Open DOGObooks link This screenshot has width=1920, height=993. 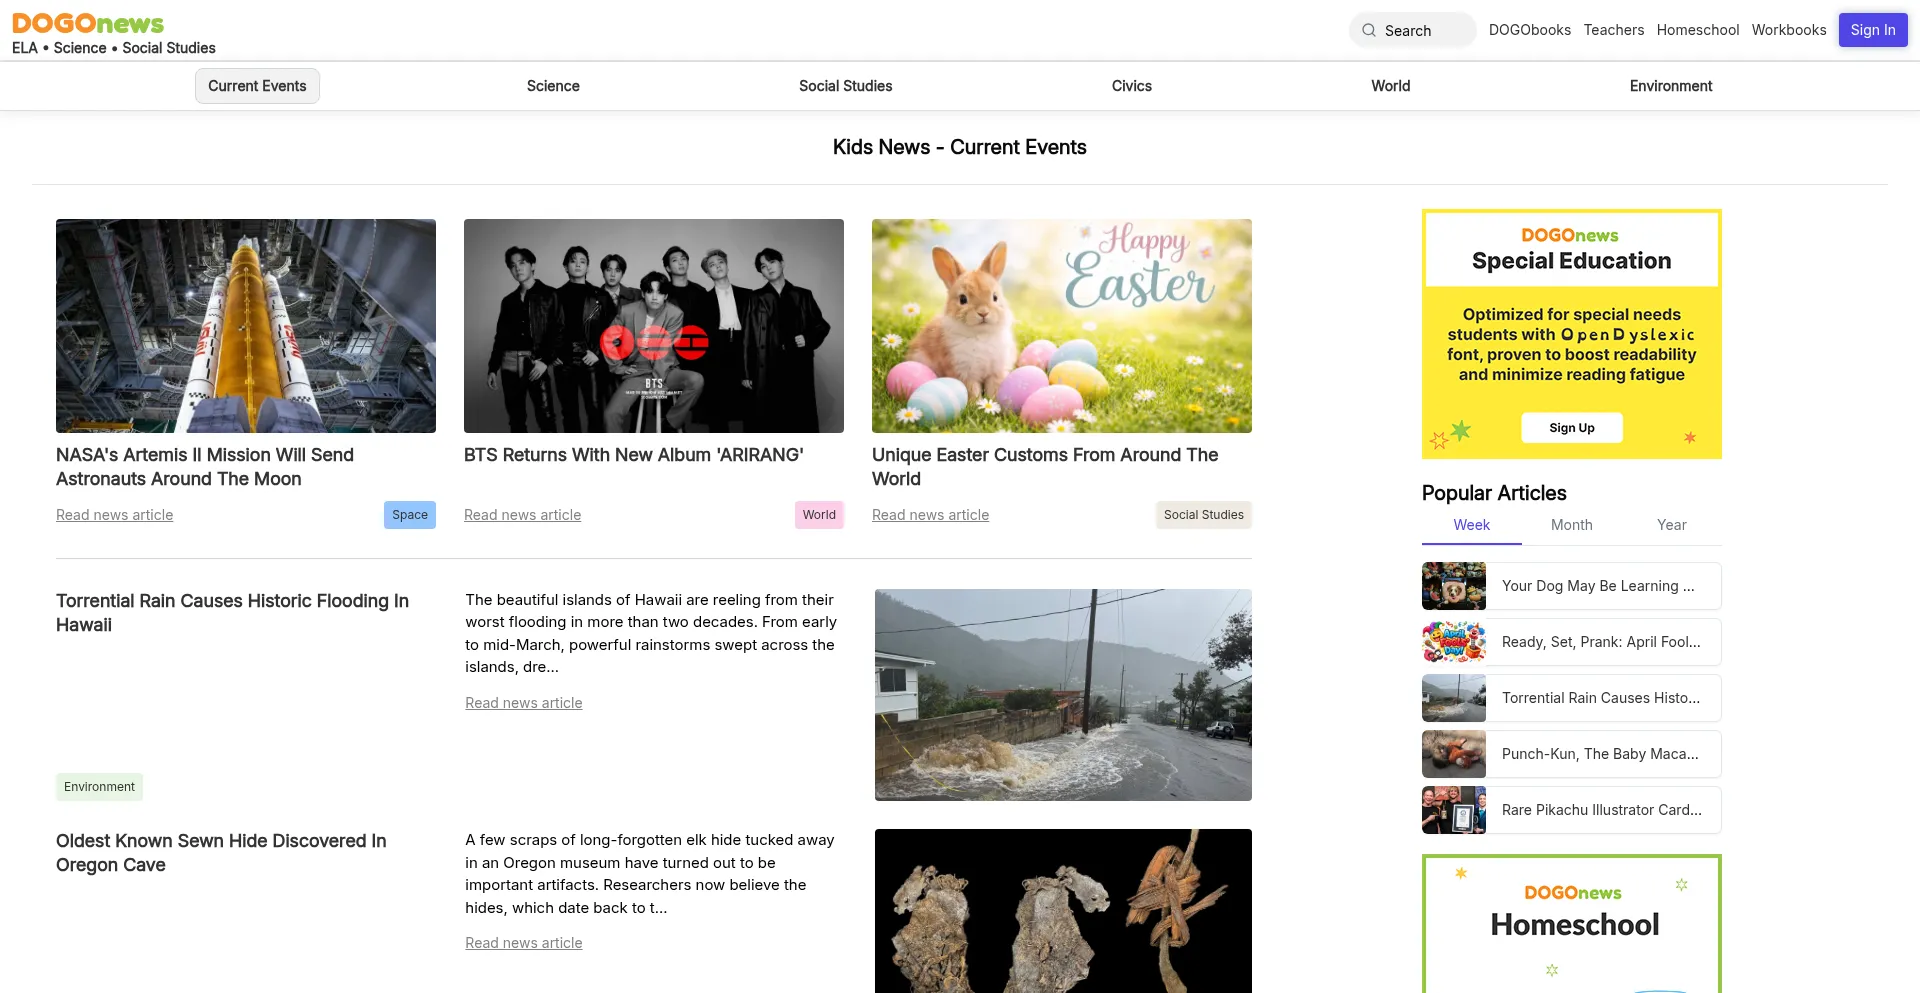click(x=1529, y=30)
